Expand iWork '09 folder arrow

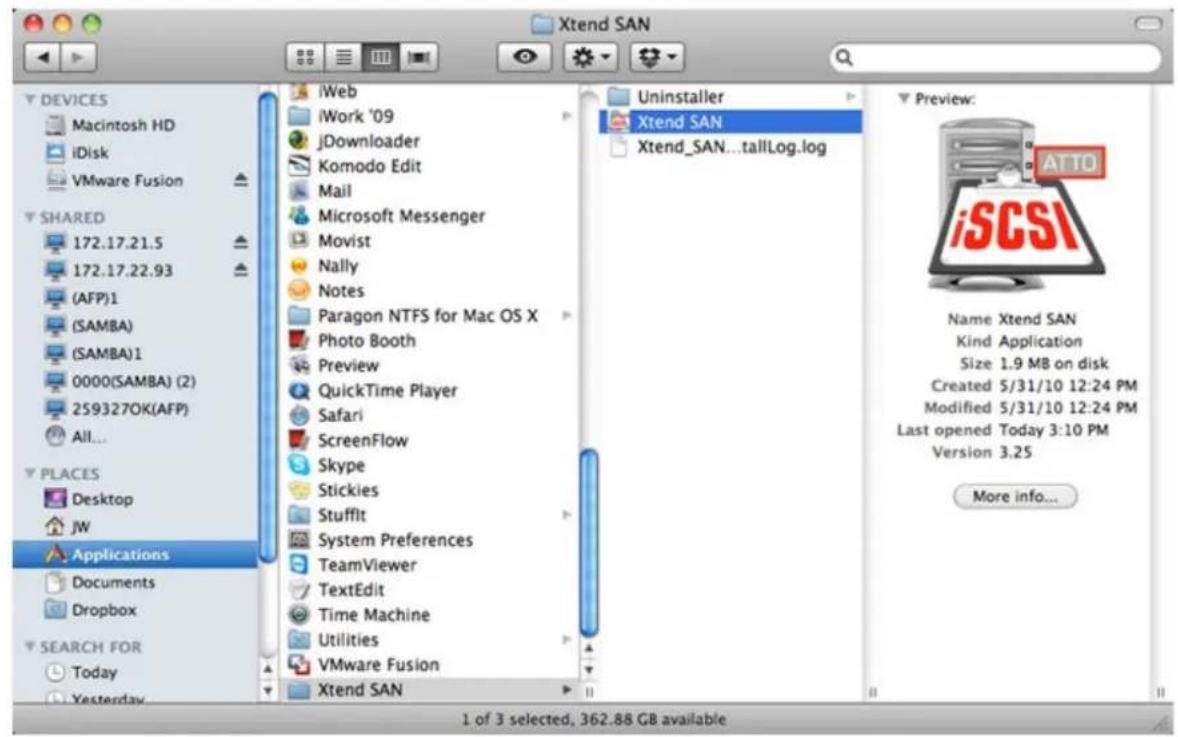pyautogui.click(x=566, y=116)
